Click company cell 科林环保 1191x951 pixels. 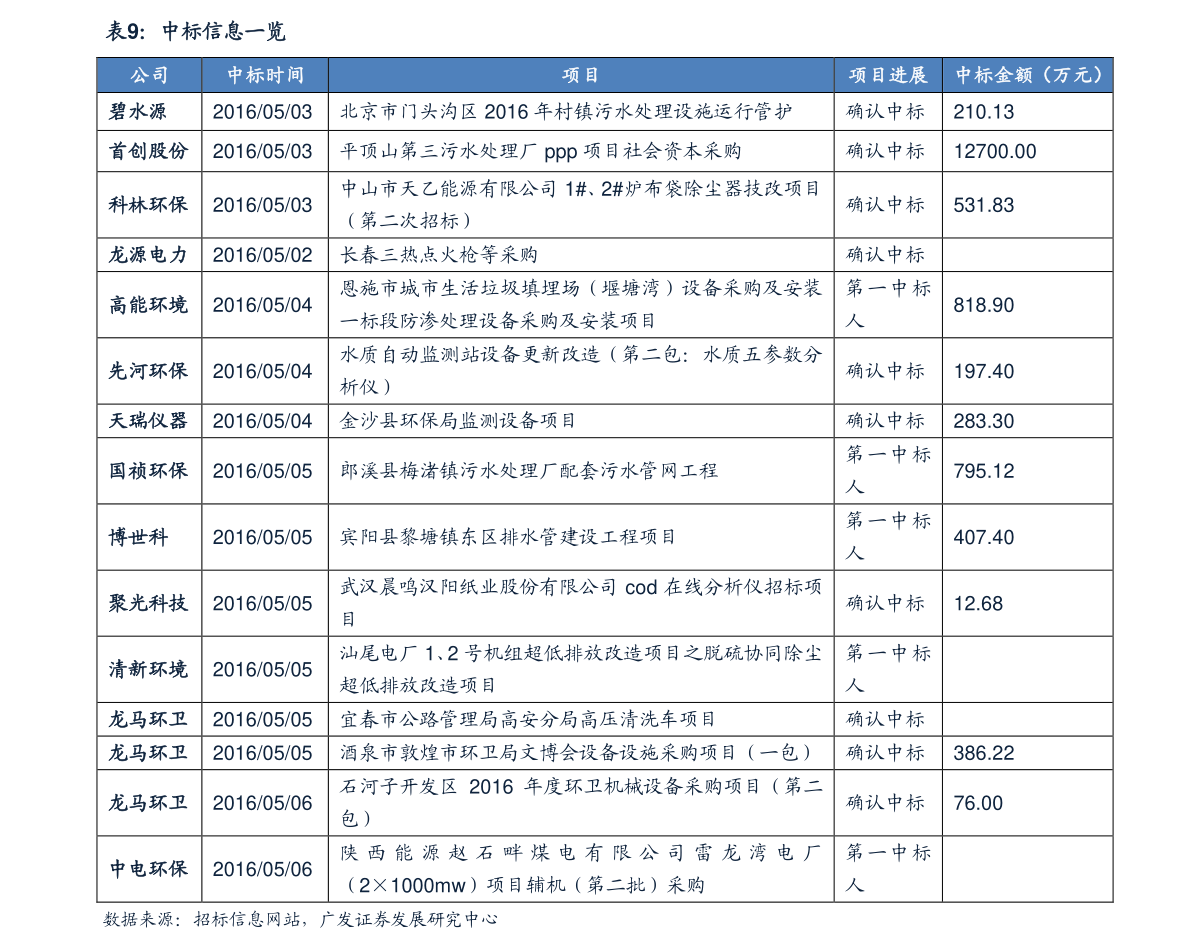[148, 205]
